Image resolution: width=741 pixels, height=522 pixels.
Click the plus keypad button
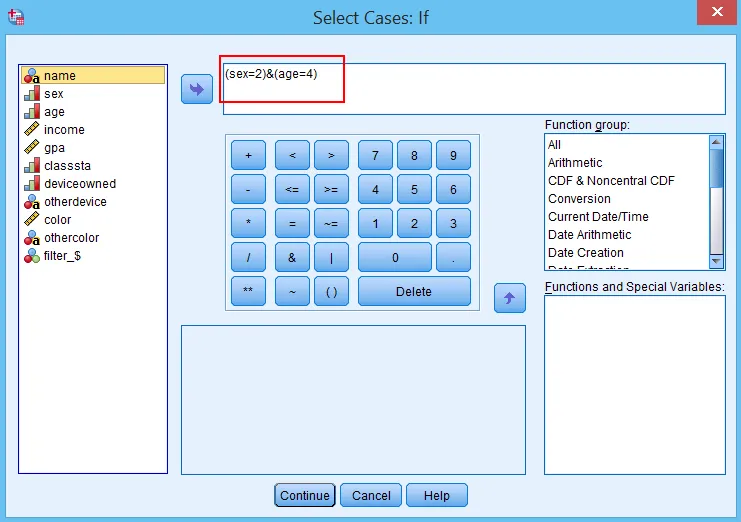[x=249, y=155]
